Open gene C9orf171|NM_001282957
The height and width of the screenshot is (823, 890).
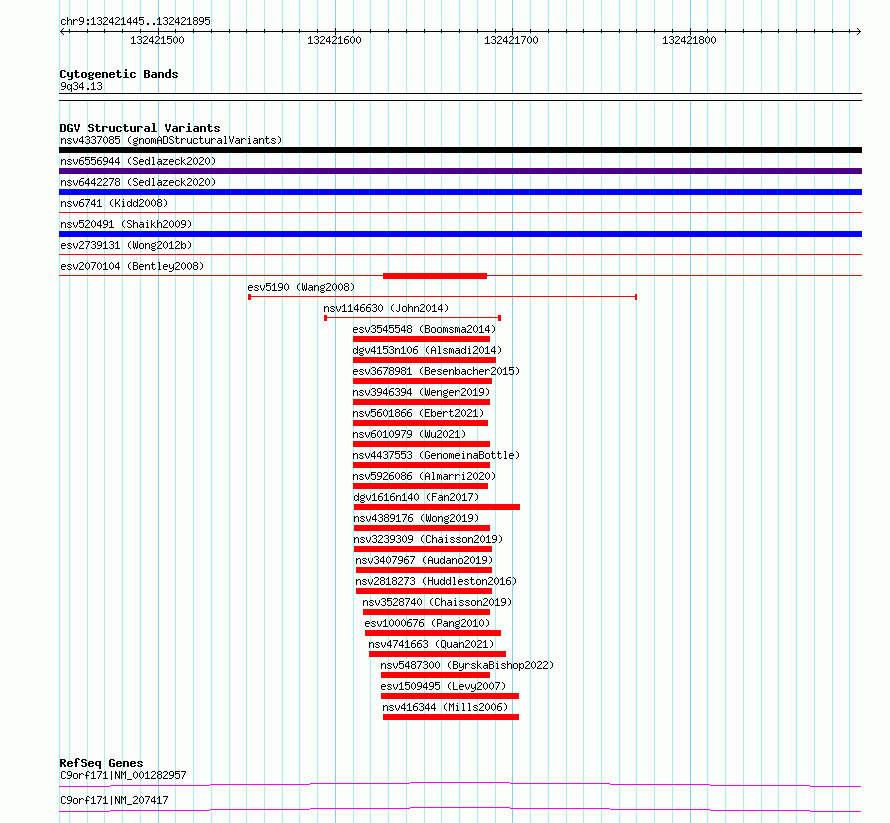tap(123, 775)
